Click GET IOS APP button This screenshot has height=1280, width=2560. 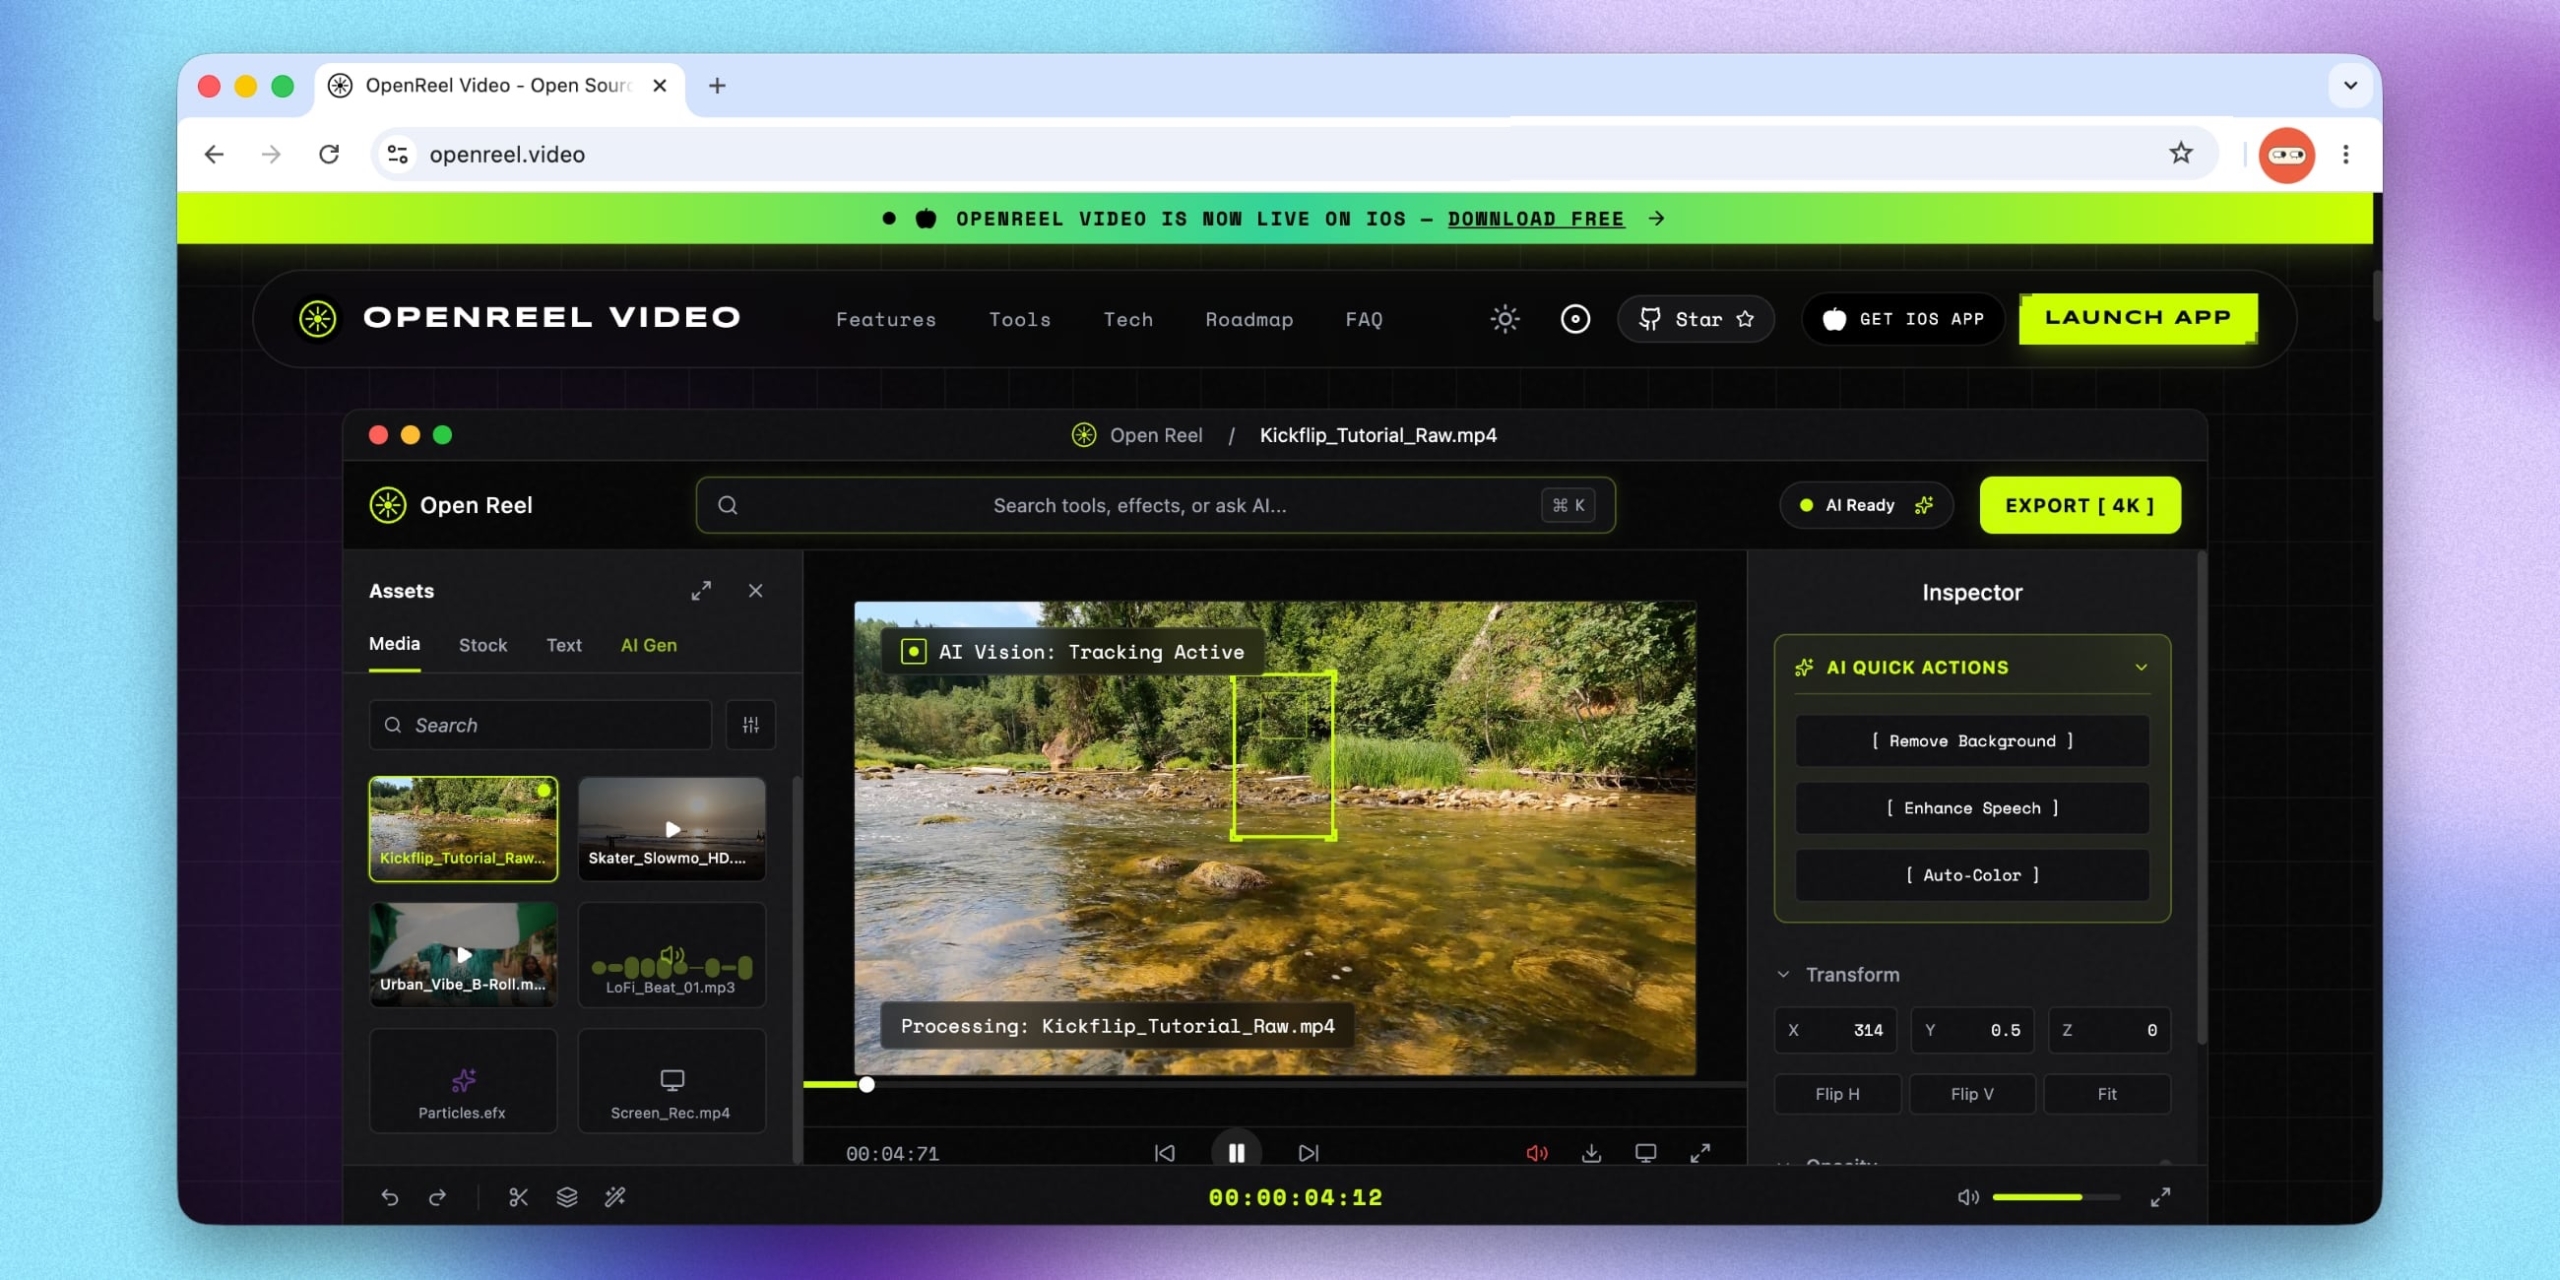click(x=1903, y=319)
